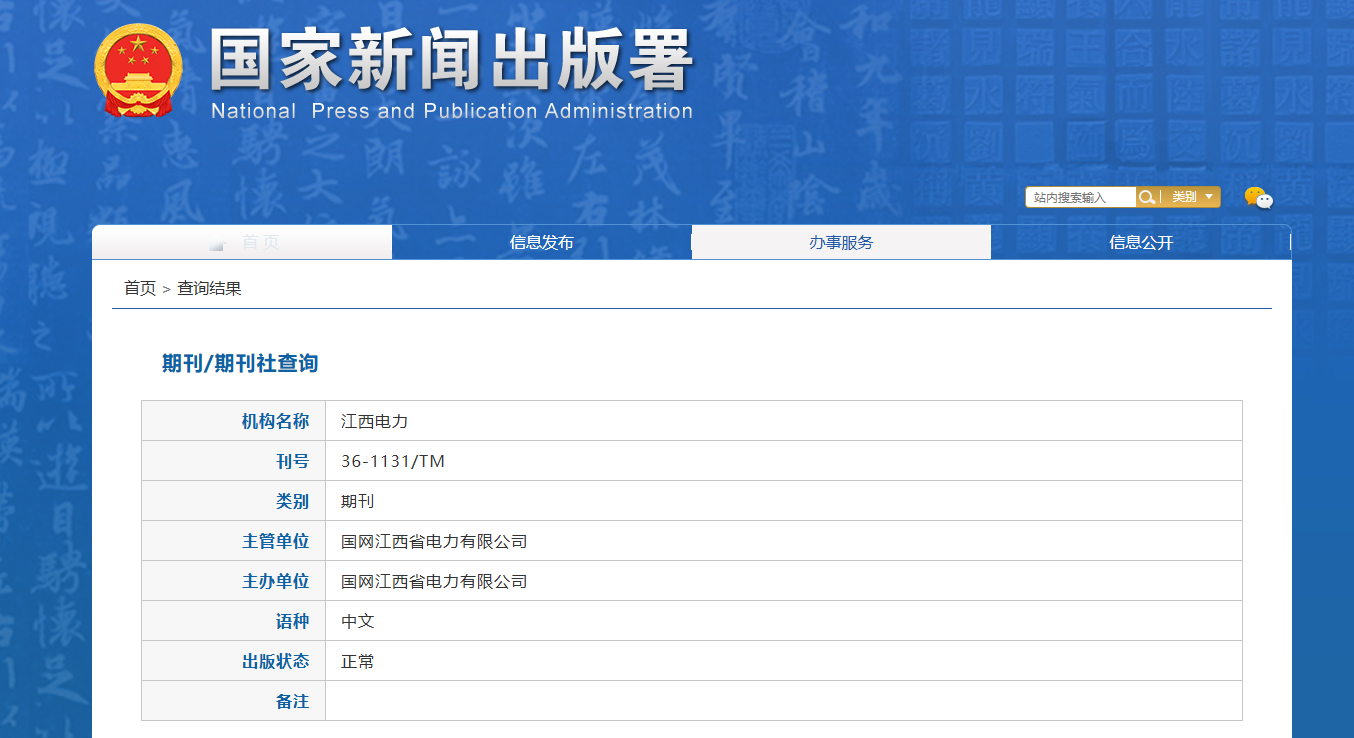
Task: Click the 期刊/期刊社查询 heading
Action: [x=240, y=363]
